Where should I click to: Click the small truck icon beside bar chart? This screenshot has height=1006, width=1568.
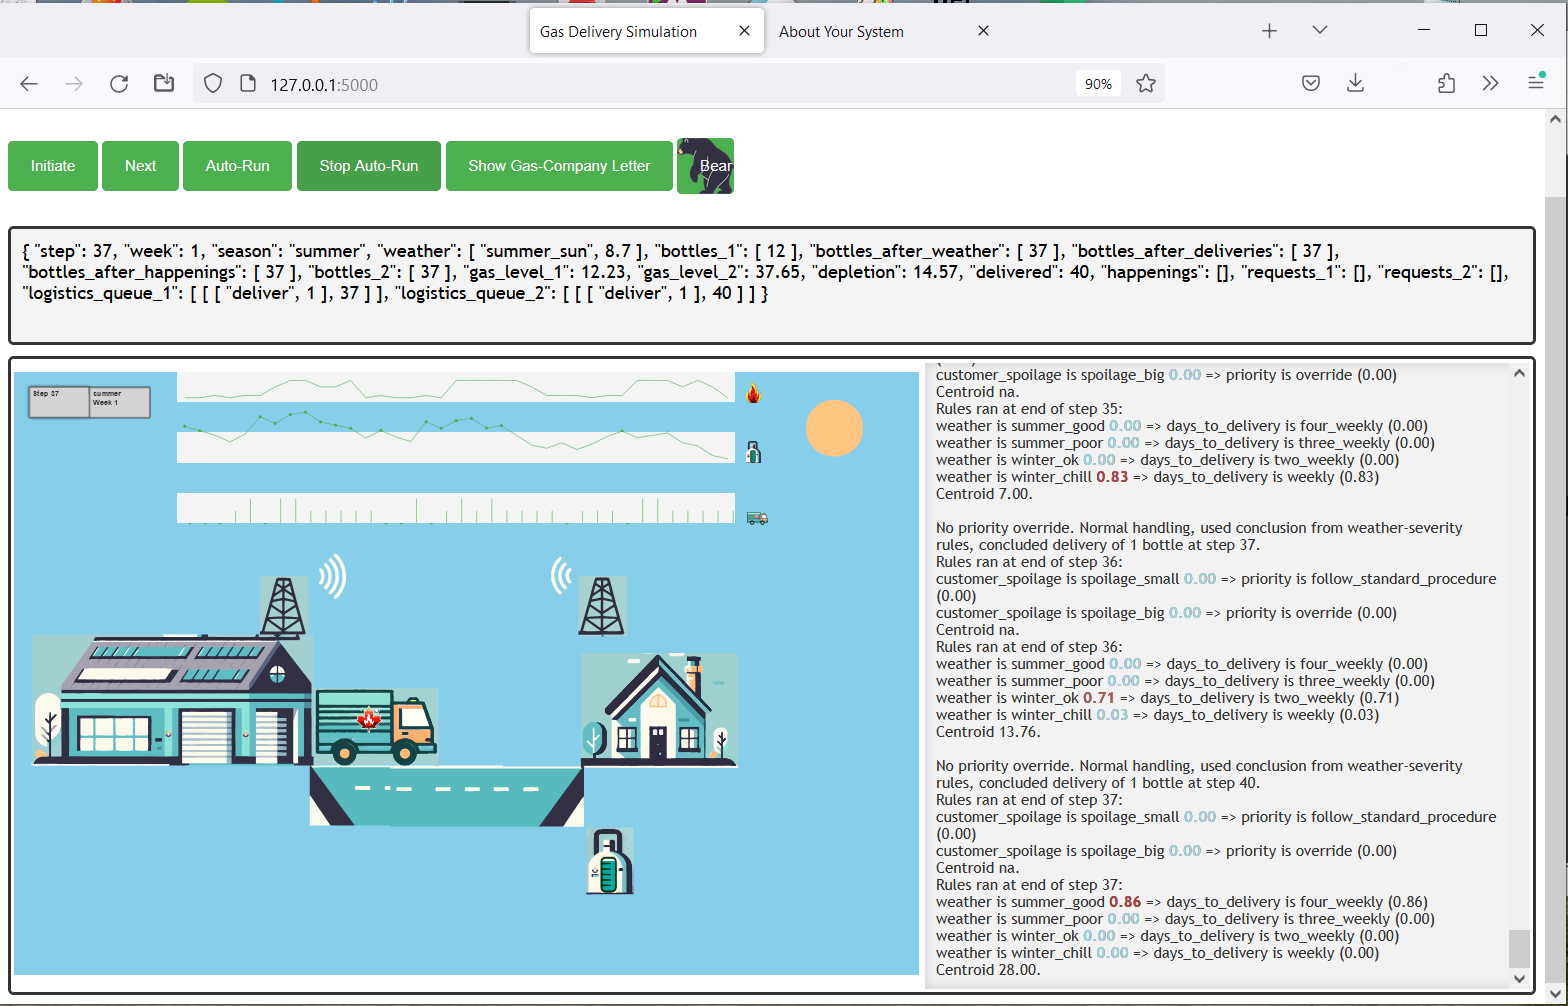coord(757,518)
